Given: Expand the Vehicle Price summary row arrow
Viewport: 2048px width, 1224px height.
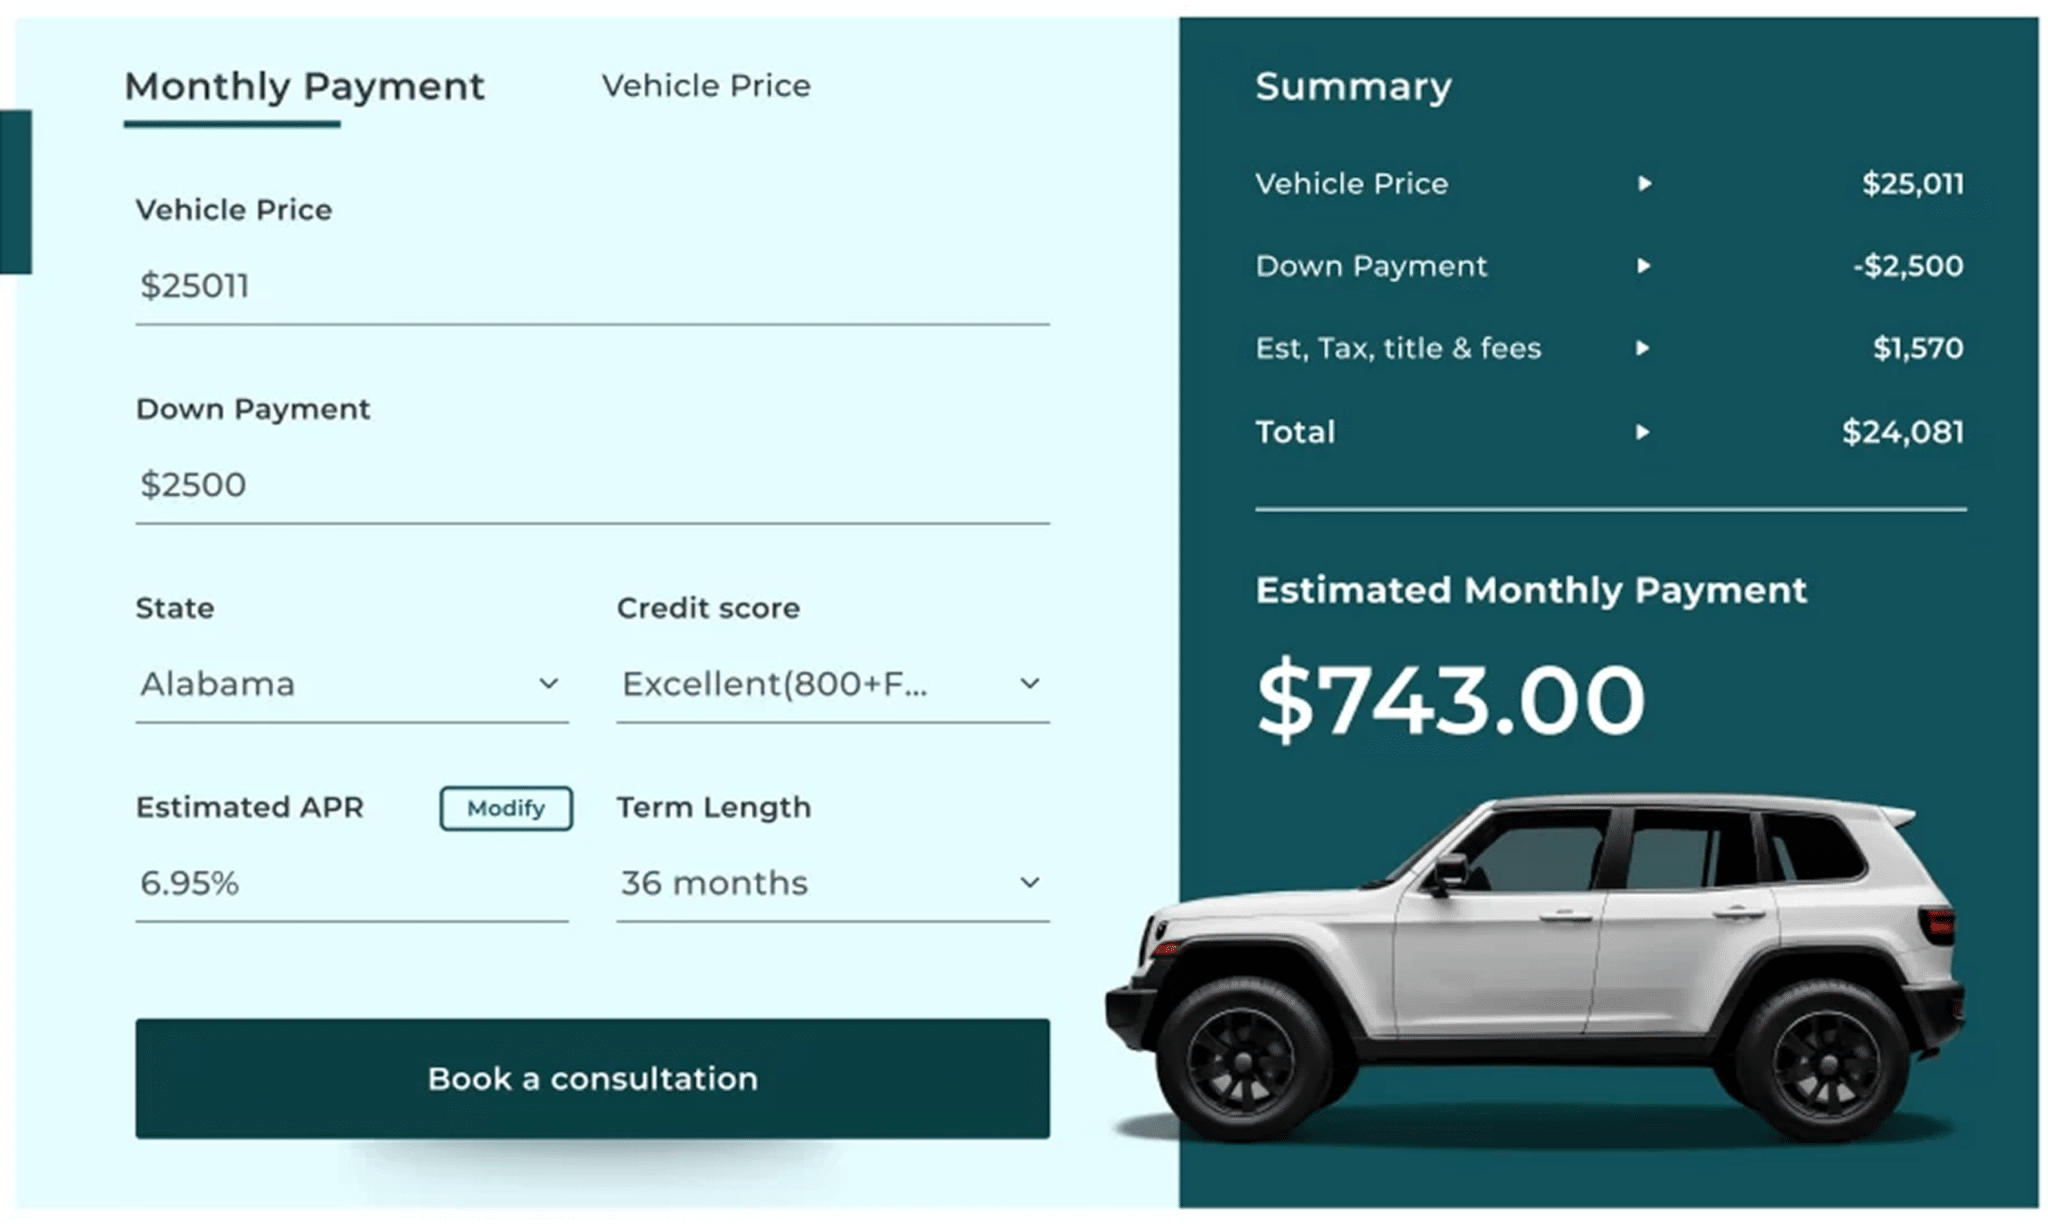Looking at the screenshot, I should (1644, 184).
